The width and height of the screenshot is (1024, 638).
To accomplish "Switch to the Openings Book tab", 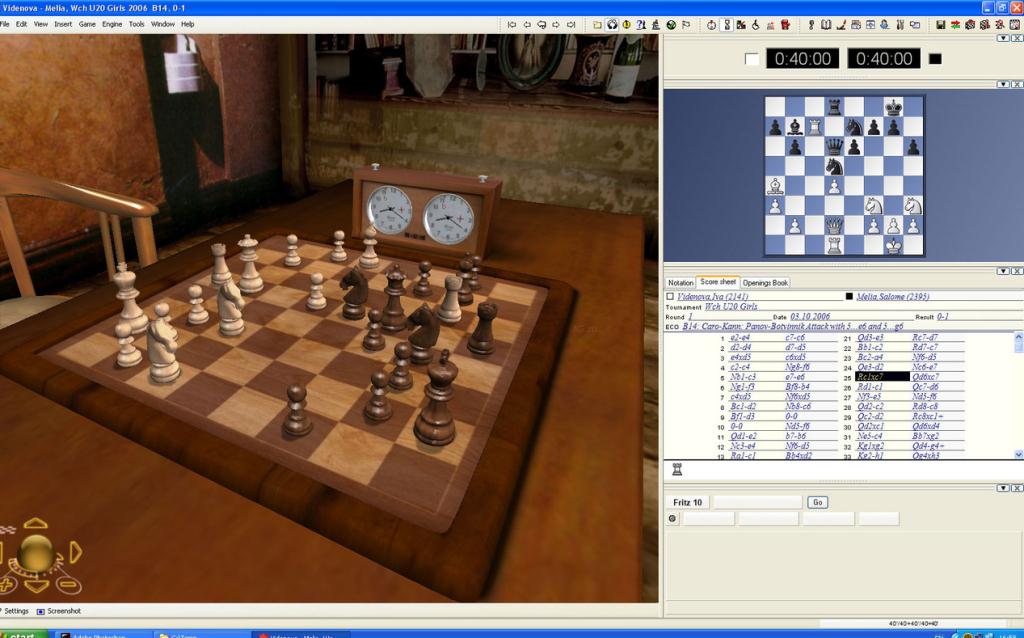I will (765, 283).
